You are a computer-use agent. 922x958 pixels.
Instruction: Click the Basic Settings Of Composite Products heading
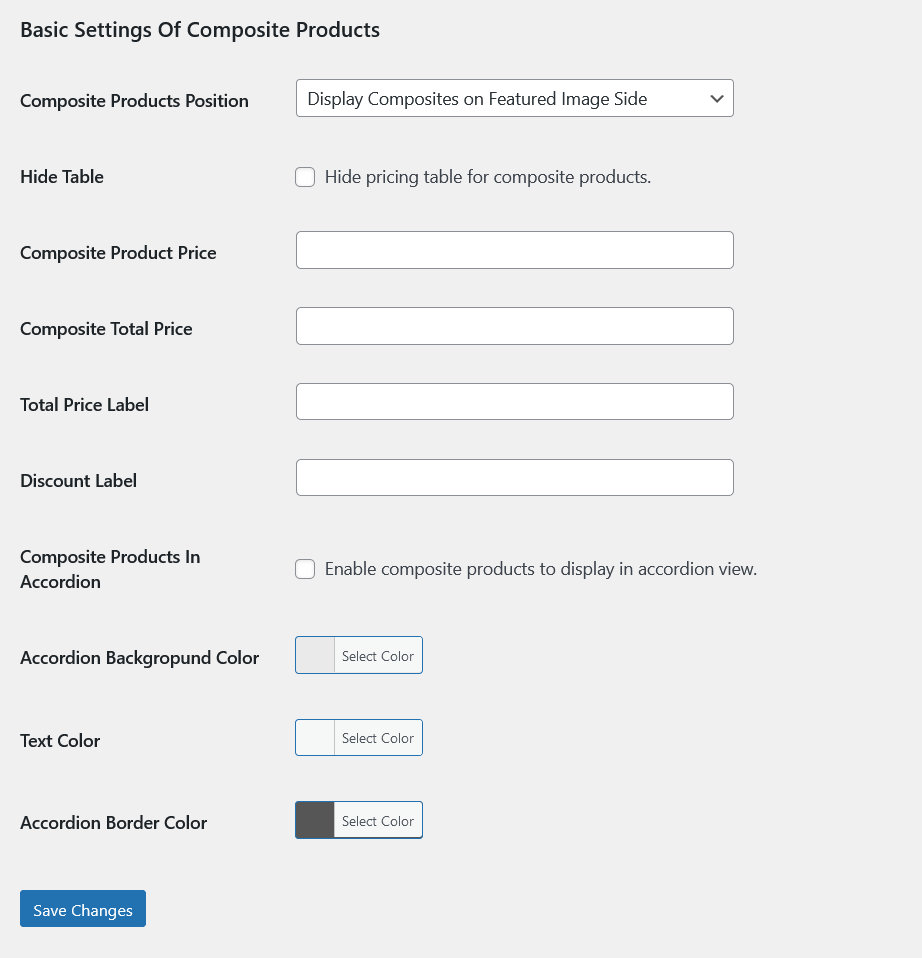click(200, 30)
